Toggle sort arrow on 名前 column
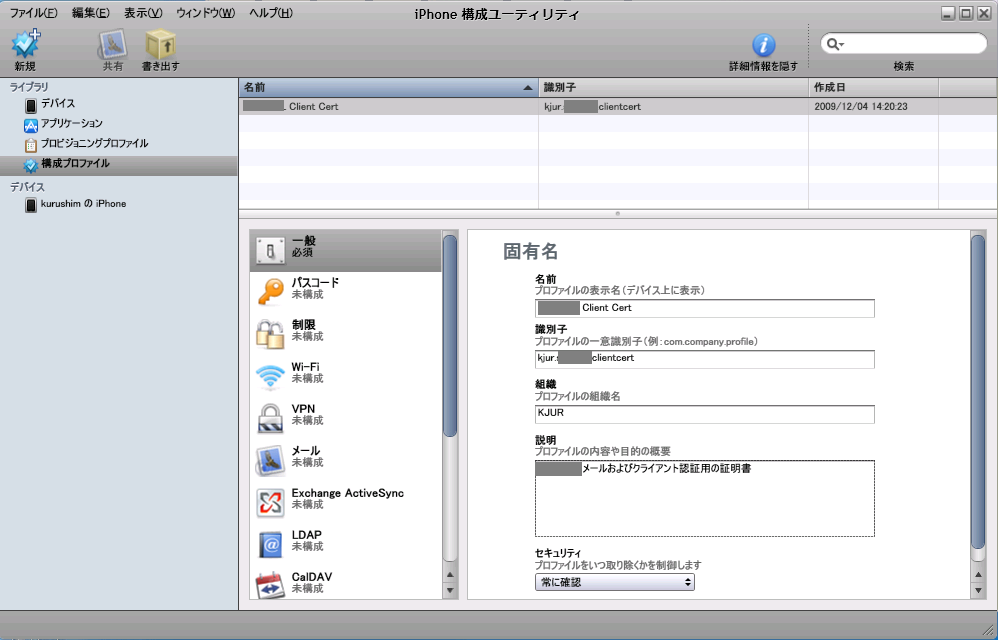The image size is (998, 640). tap(528, 88)
